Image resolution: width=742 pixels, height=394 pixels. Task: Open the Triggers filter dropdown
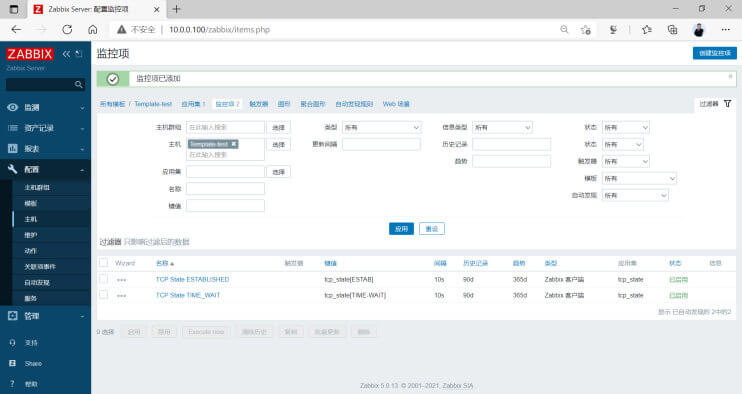(x=626, y=161)
